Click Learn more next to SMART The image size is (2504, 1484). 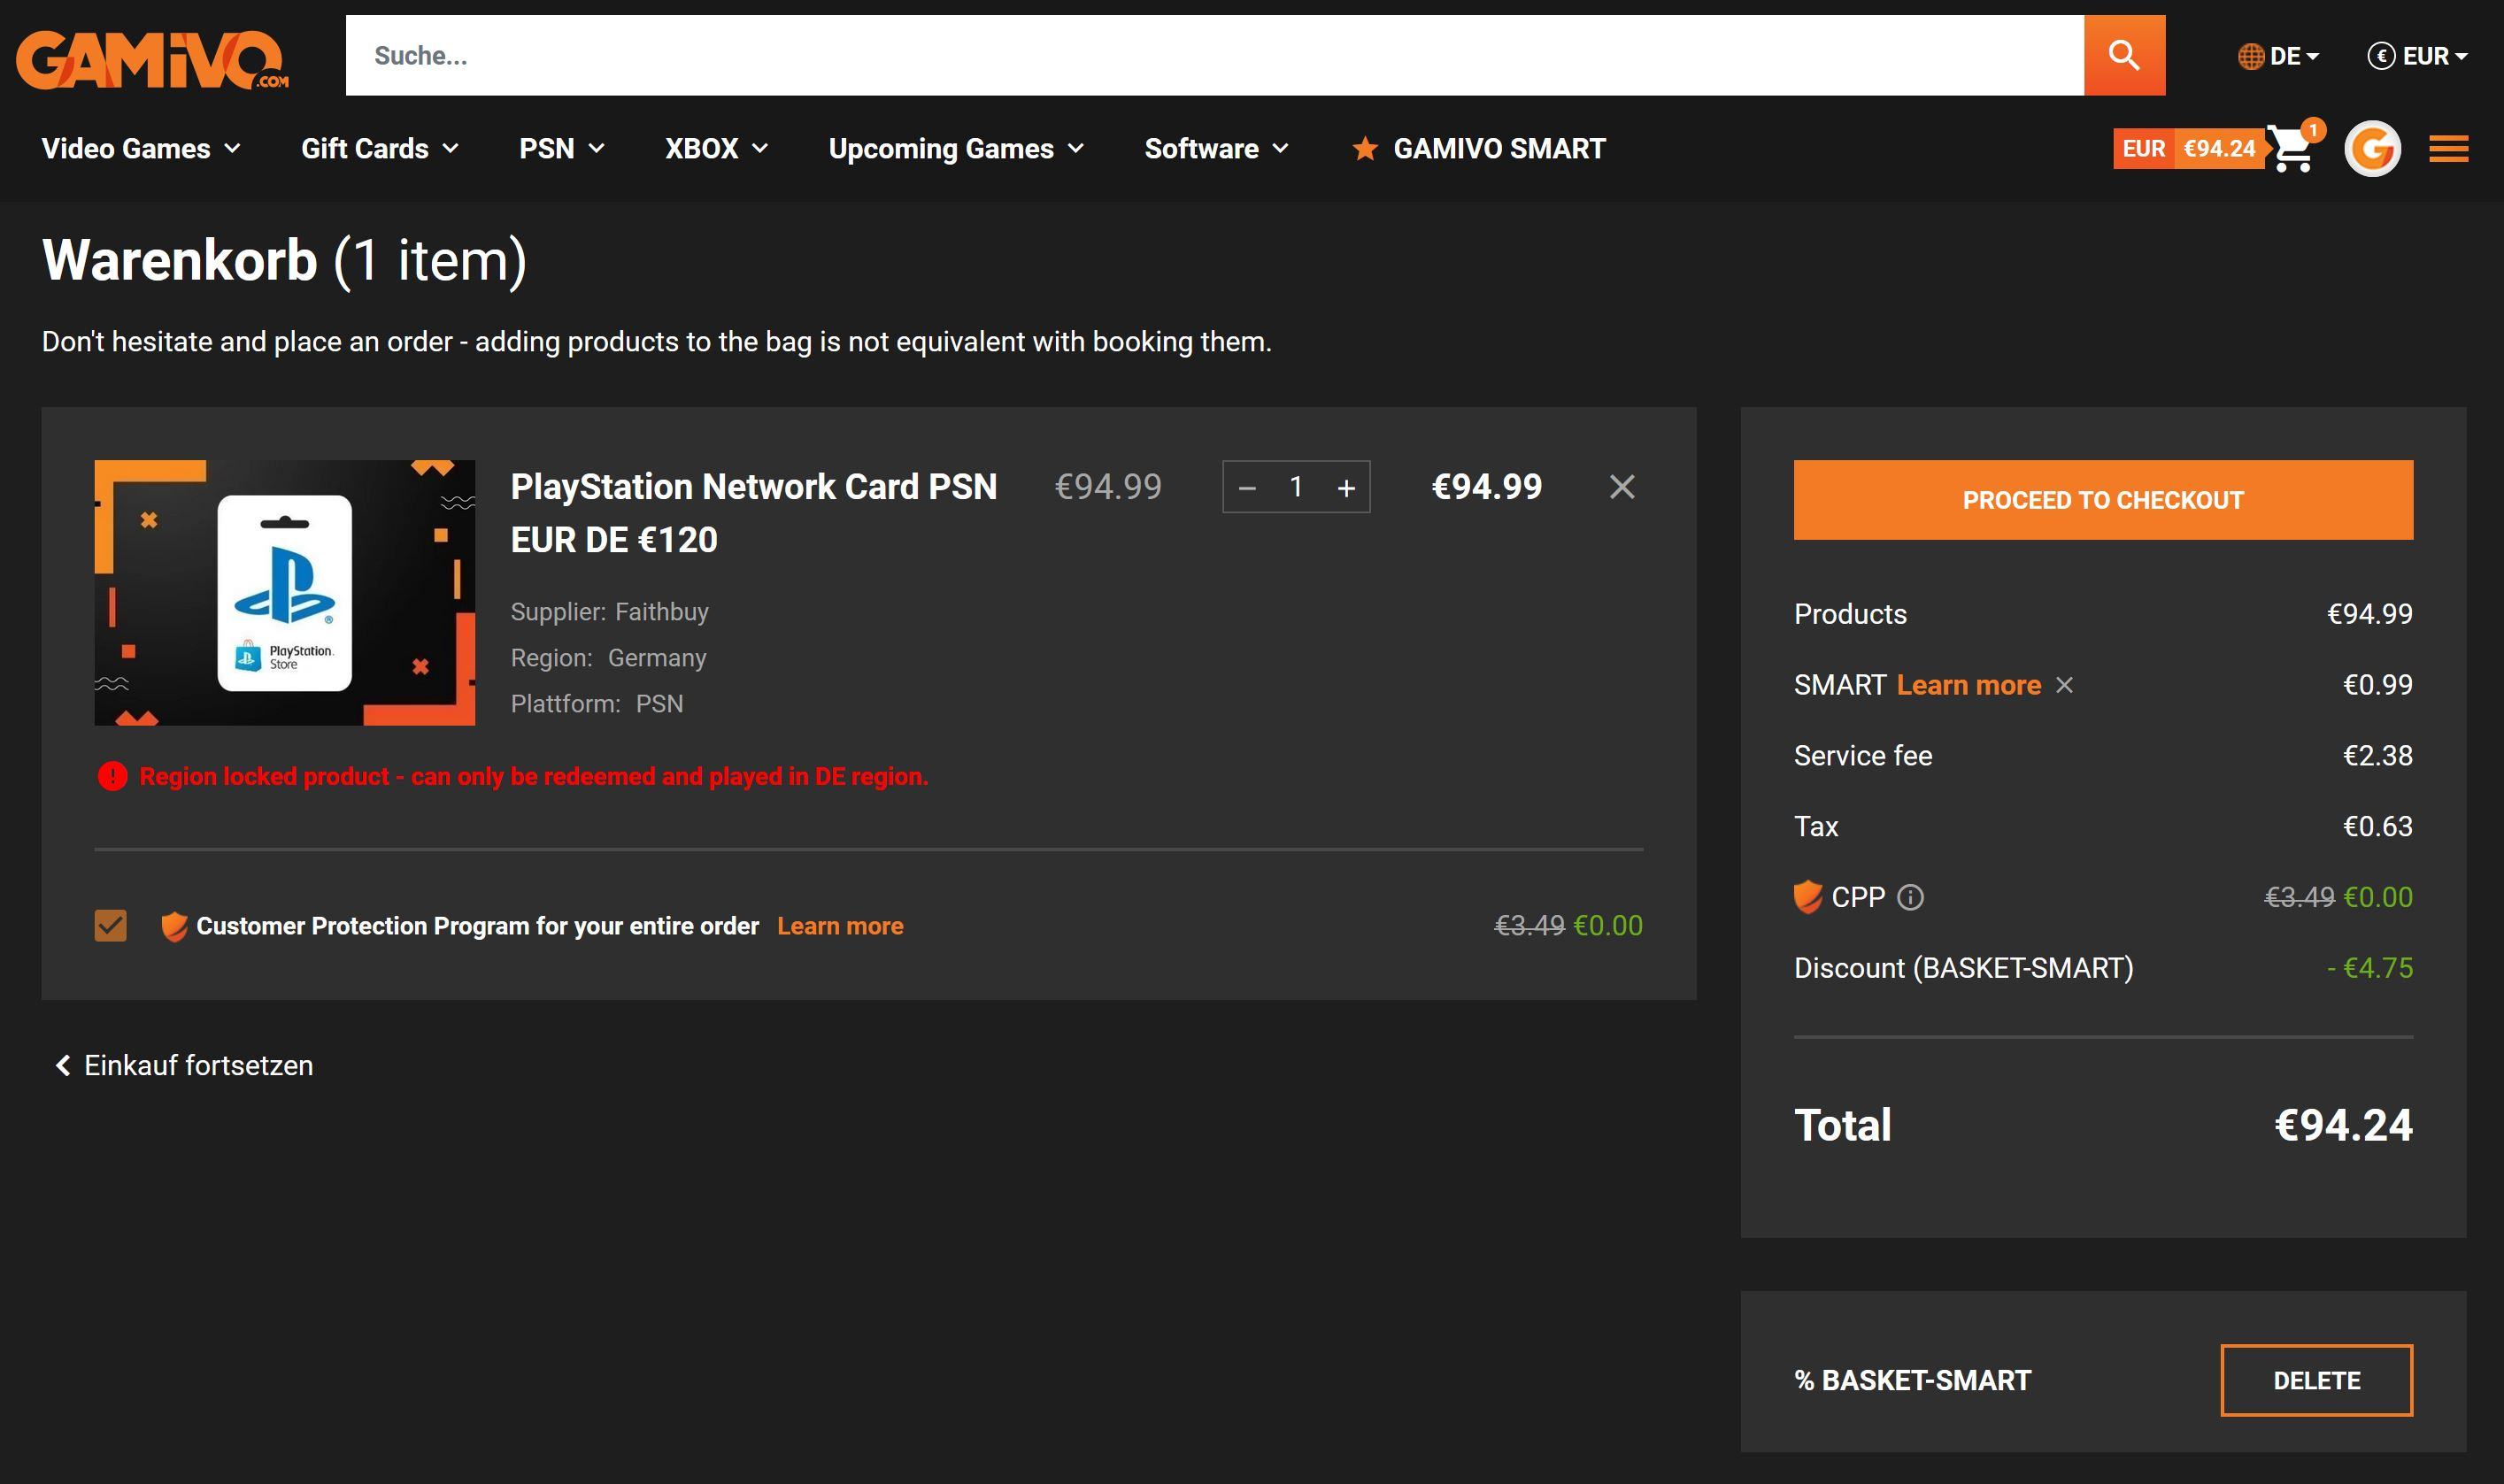pos(1968,685)
